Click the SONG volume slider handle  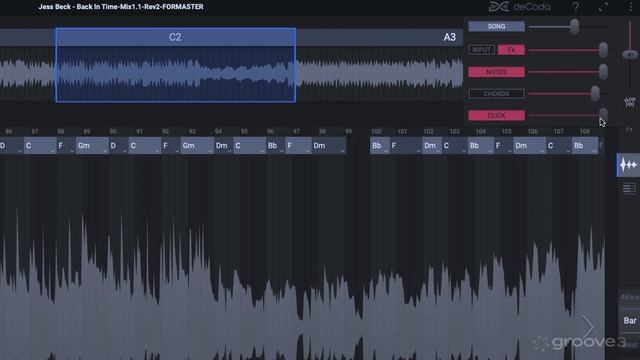(574, 27)
